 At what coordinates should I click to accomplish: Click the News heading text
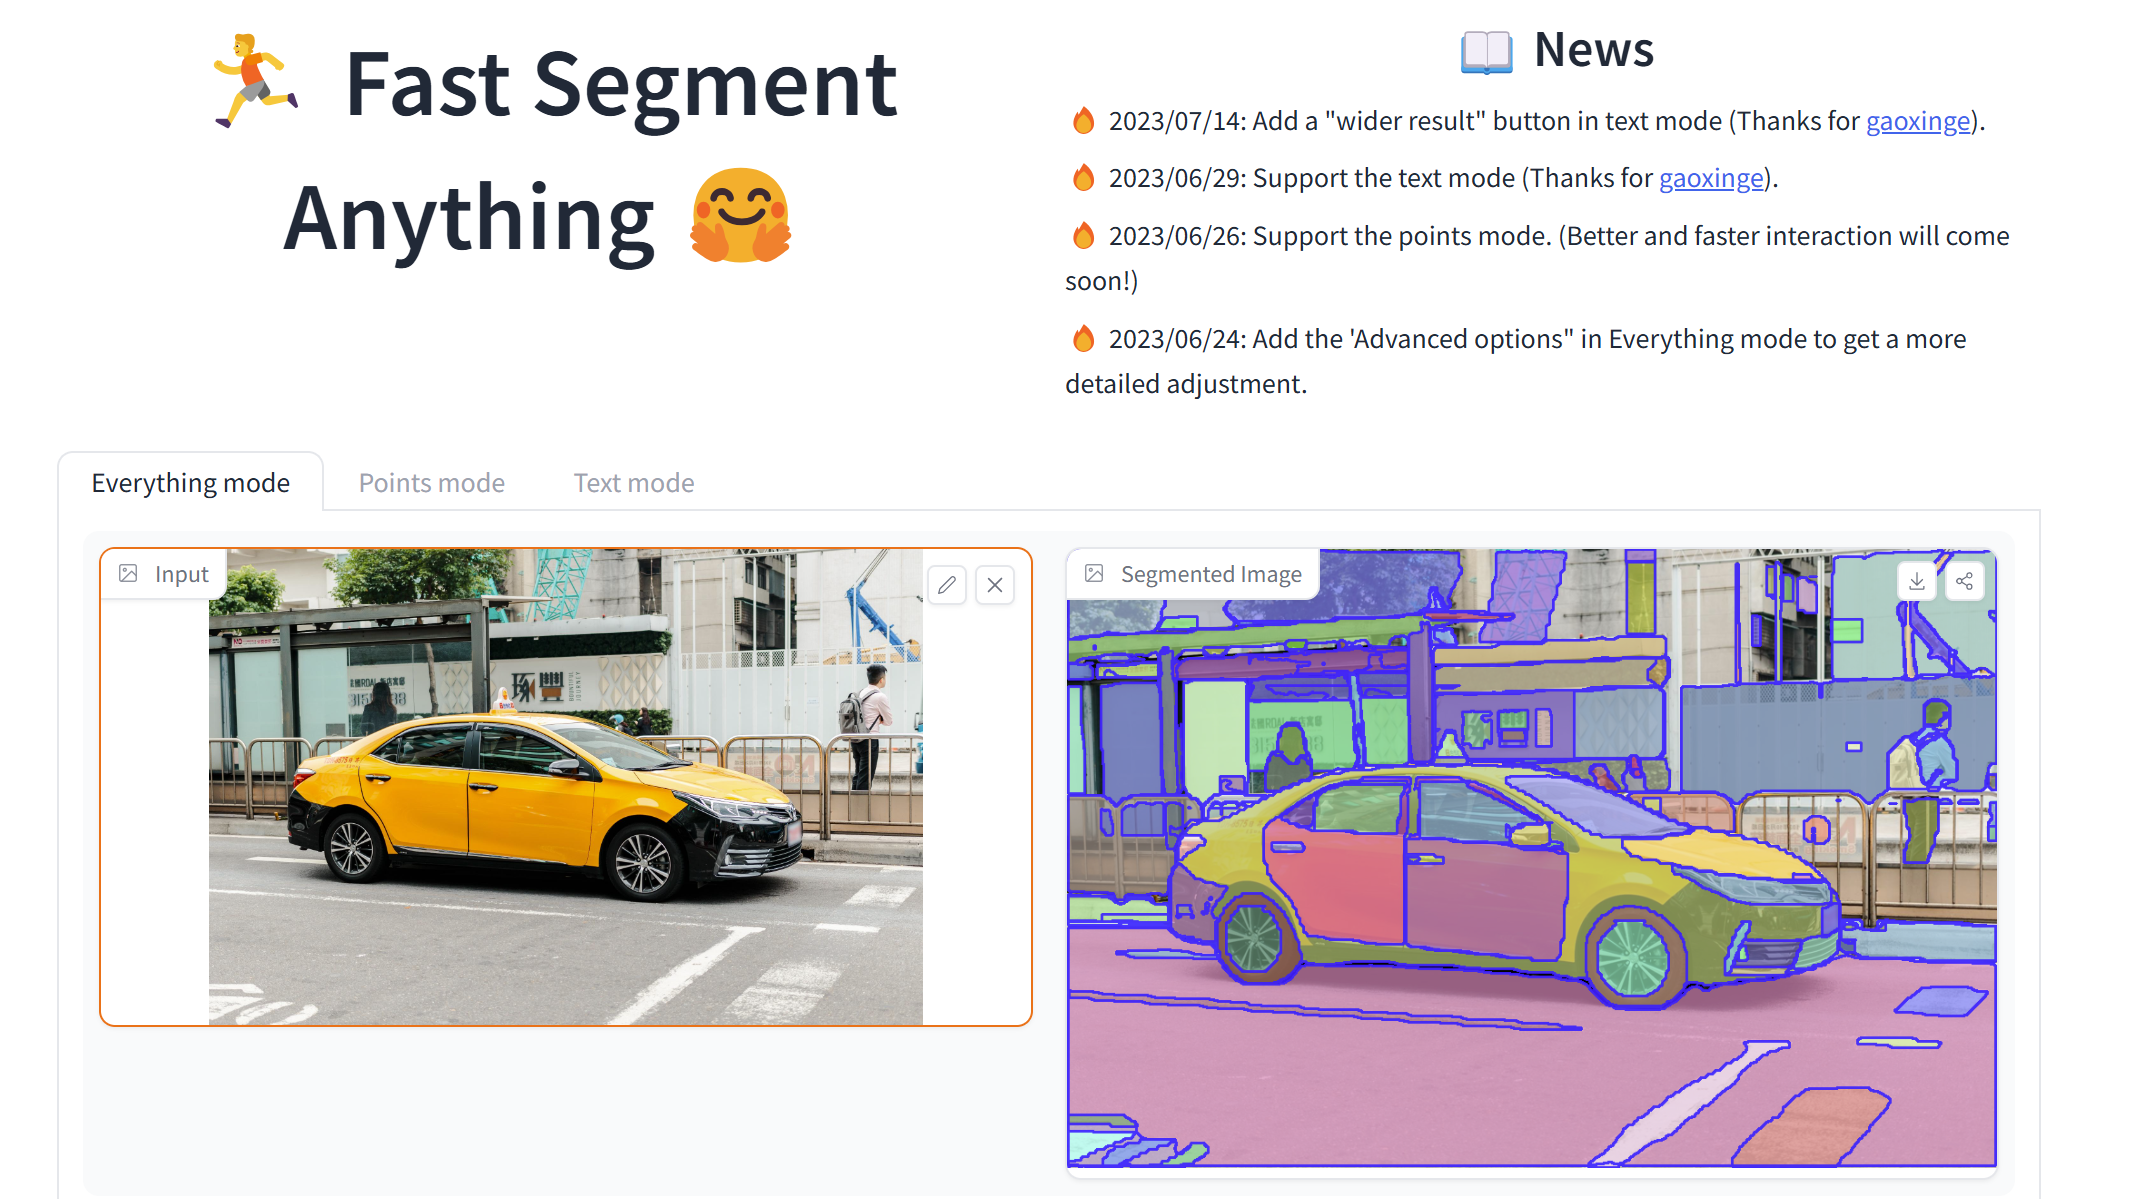[x=1594, y=50]
